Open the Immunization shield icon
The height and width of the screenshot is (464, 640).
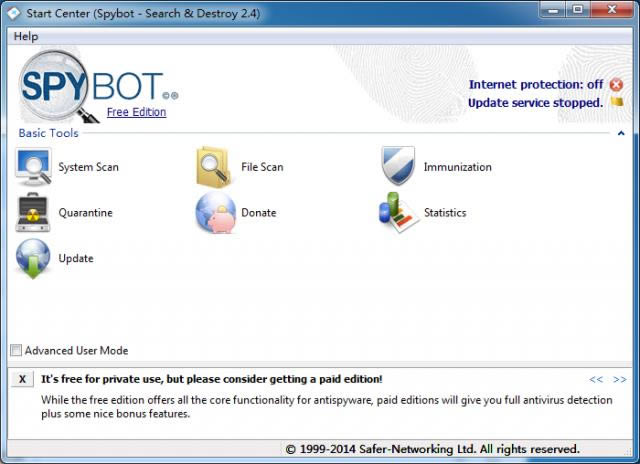(398, 166)
